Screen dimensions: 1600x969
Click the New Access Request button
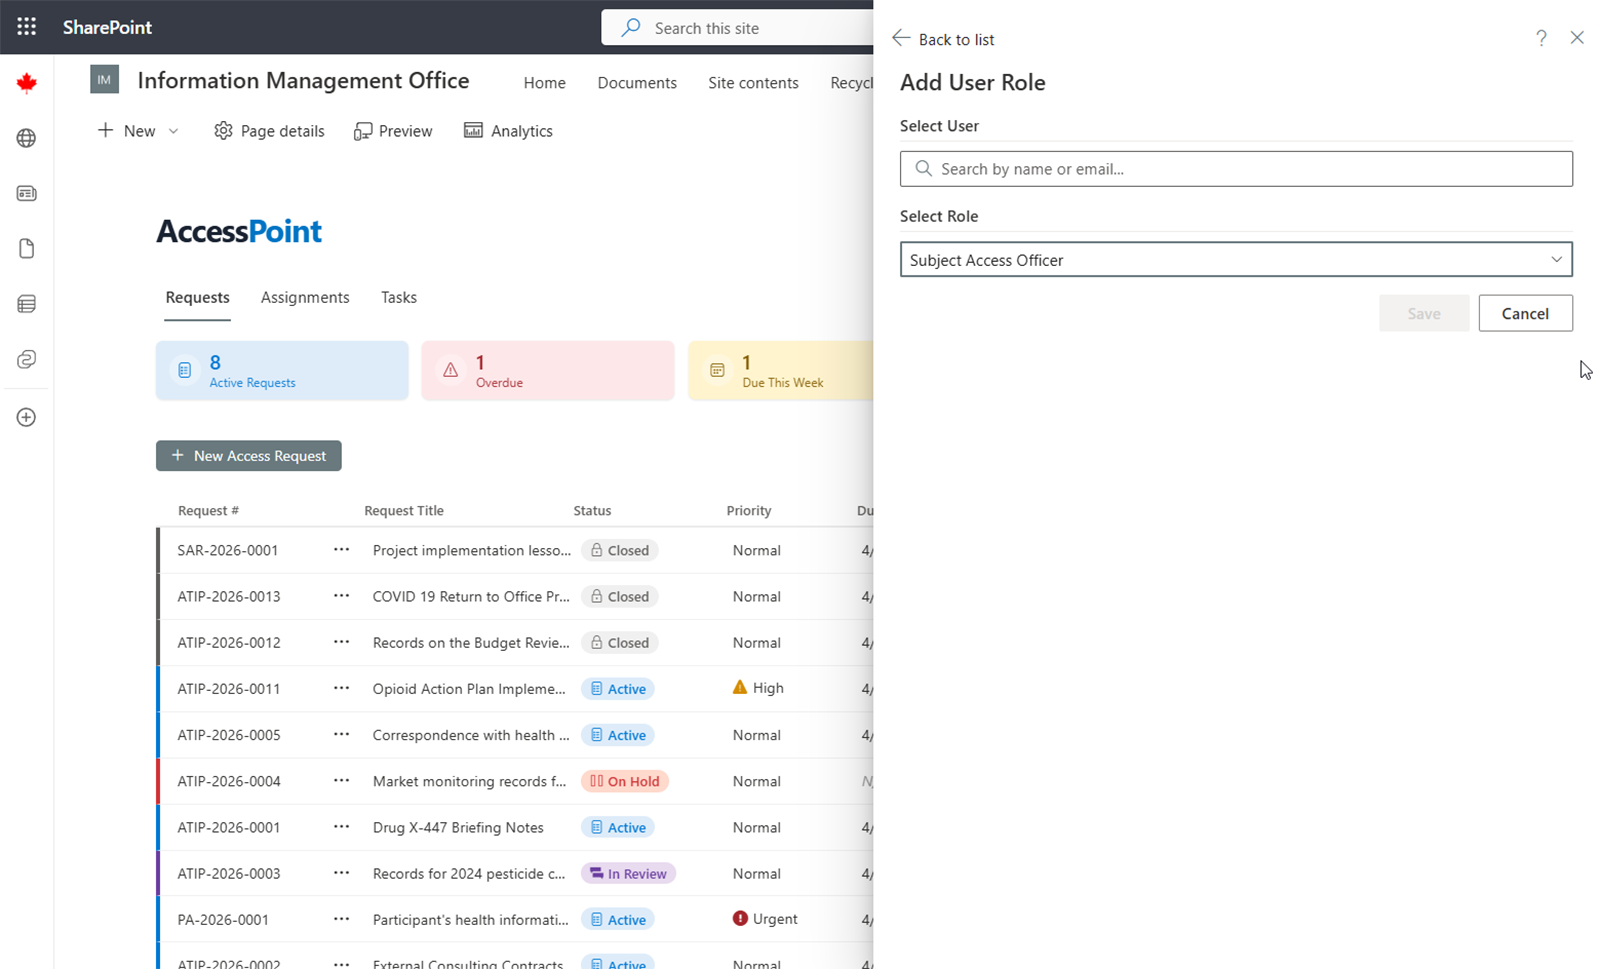click(x=249, y=456)
